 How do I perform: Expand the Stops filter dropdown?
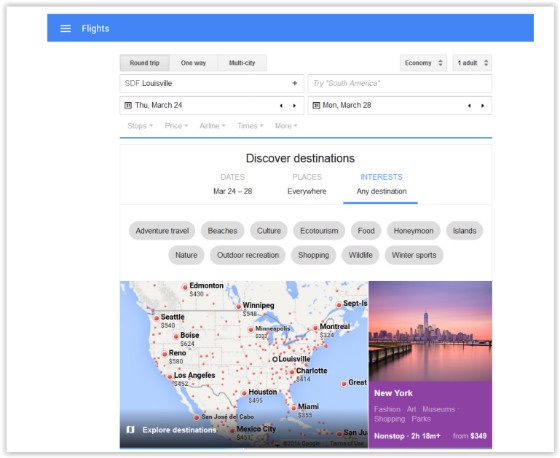click(140, 126)
